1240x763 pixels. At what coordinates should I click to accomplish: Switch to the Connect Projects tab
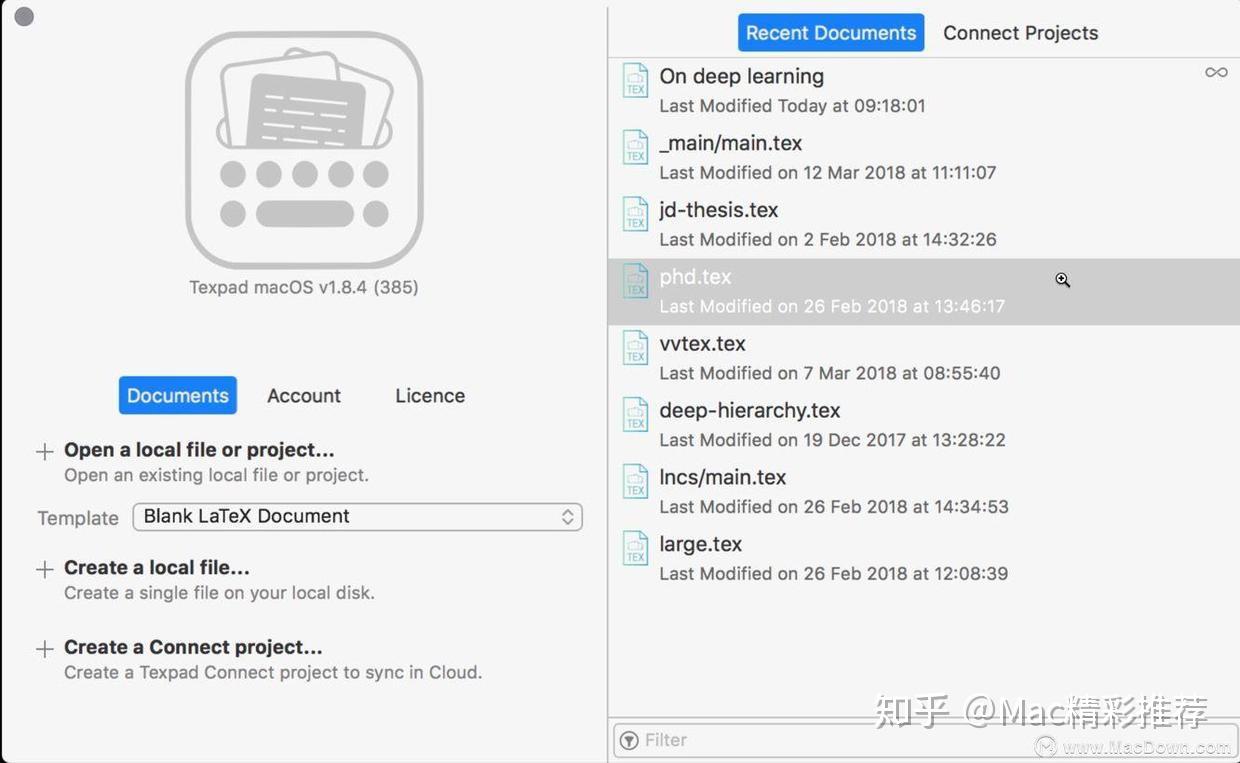coord(1020,33)
